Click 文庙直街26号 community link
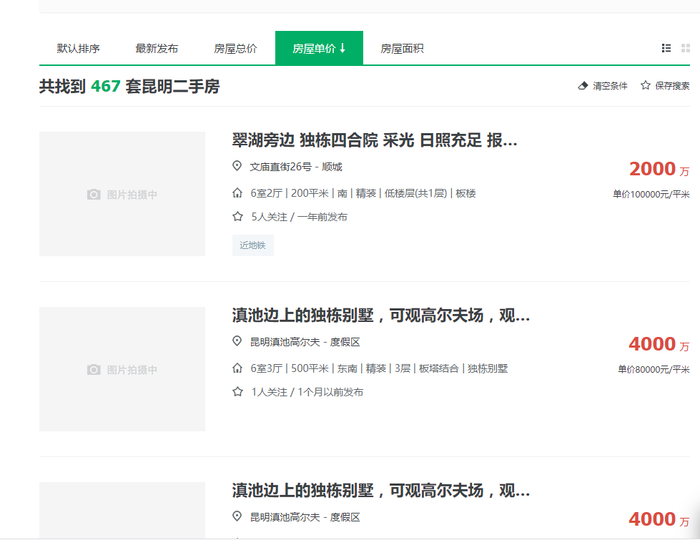Image resolution: width=700 pixels, height=543 pixels. pos(281,167)
